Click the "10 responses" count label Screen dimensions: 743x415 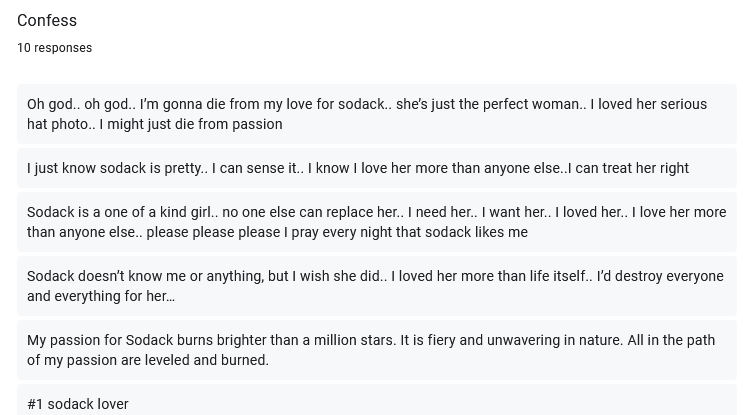[x=54, y=48]
